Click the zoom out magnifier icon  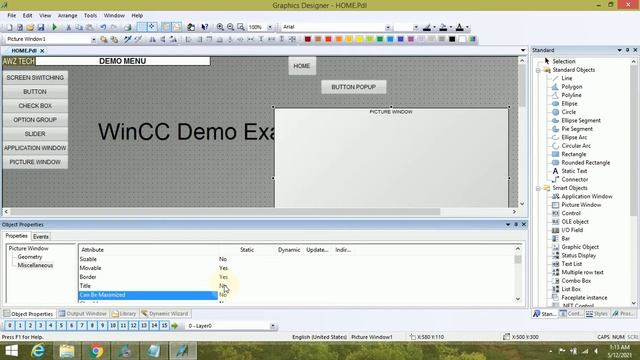231,27
